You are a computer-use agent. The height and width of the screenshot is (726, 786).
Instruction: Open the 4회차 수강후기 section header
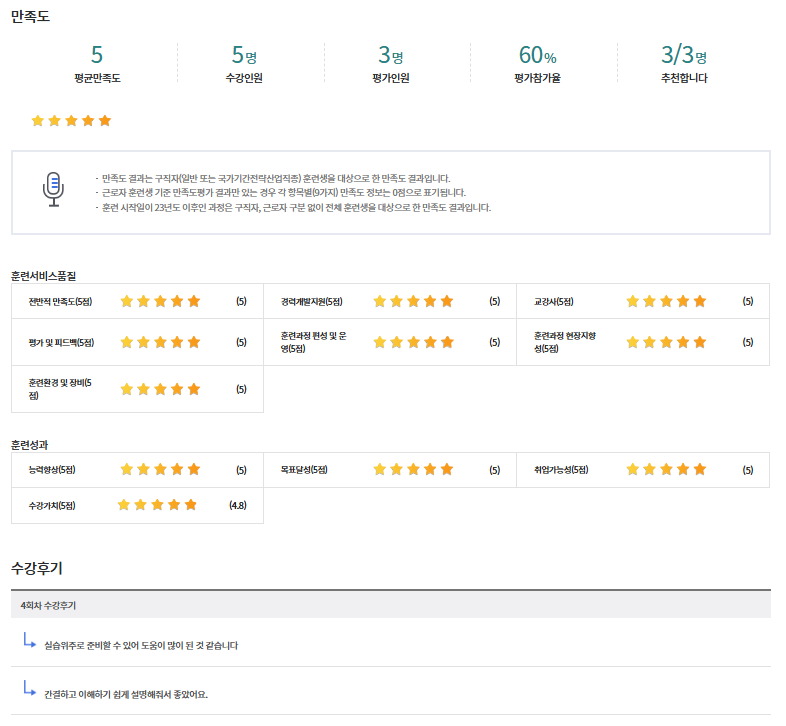tap(49, 605)
